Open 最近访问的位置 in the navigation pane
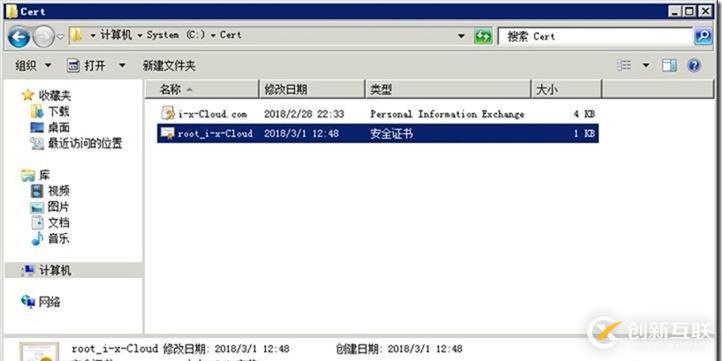 pos(85,144)
